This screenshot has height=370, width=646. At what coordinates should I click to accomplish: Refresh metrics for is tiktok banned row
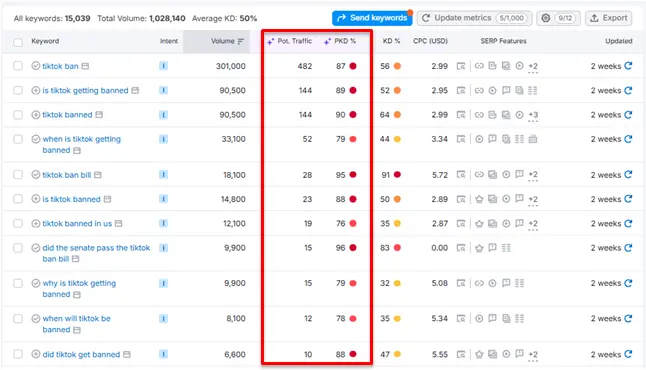tap(628, 199)
